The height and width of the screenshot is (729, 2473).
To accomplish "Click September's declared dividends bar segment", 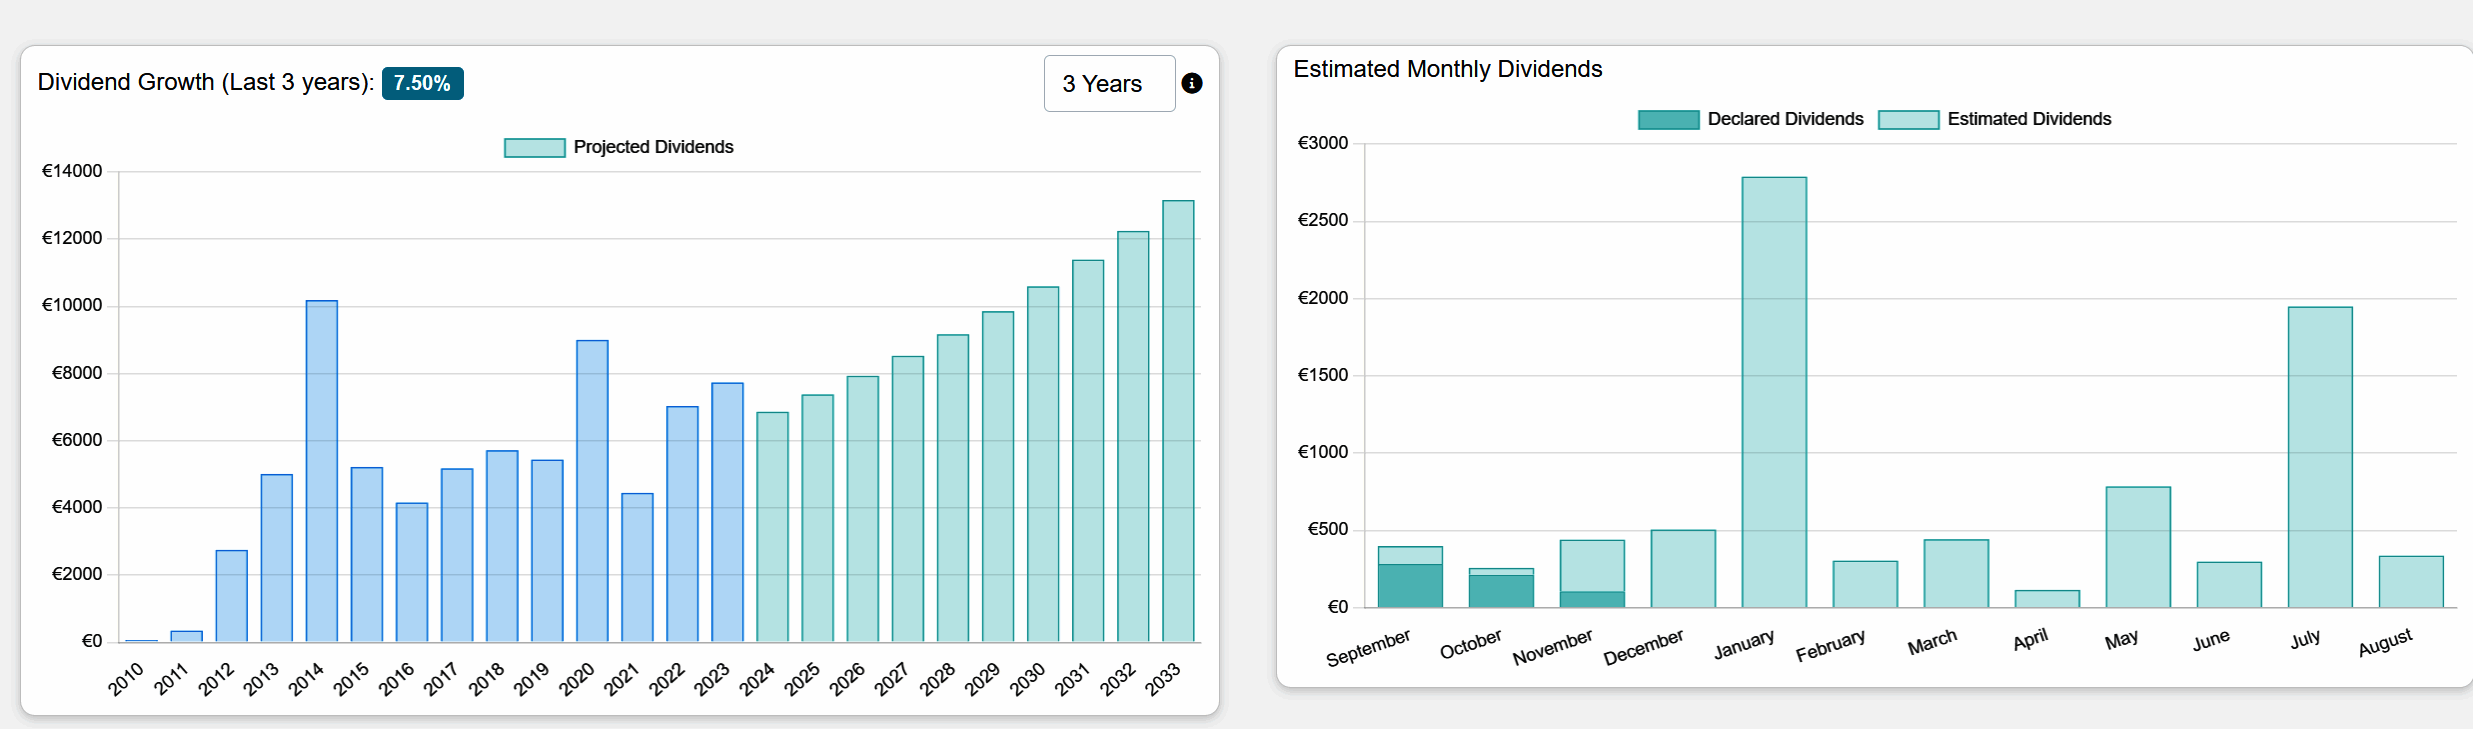I will click(1410, 586).
